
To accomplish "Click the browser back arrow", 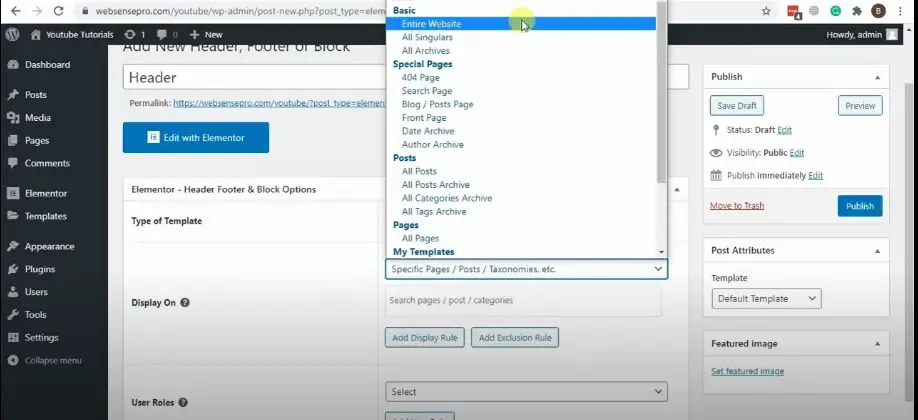I will pyautogui.click(x=15, y=11).
